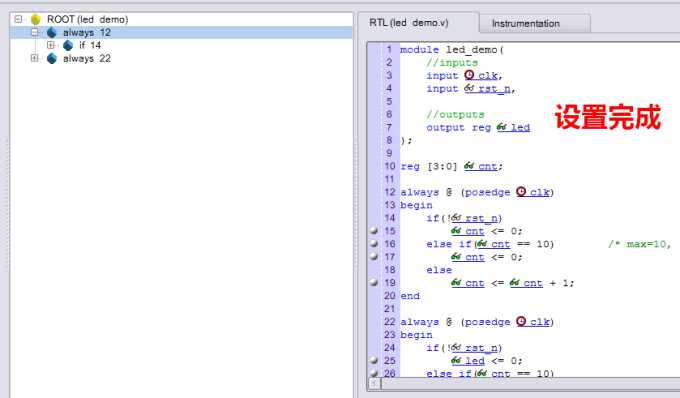Image resolution: width=680 pixels, height=398 pixels.
Task: Click green glasses icon beside led on line 7
Action: 502,127
